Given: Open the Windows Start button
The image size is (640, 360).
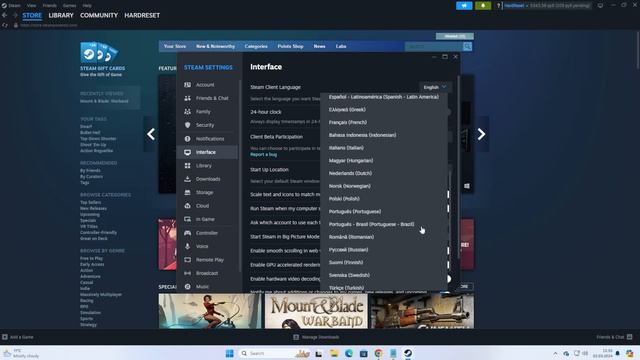Looking at the screenshot, I should point(229,353).
